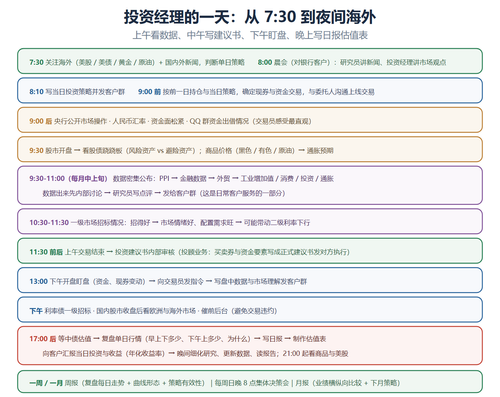The width and height of the screenshot is (500, 397).
Task: Click line starting "数据出来先内部讨论"
Action: tap(164, 193)
